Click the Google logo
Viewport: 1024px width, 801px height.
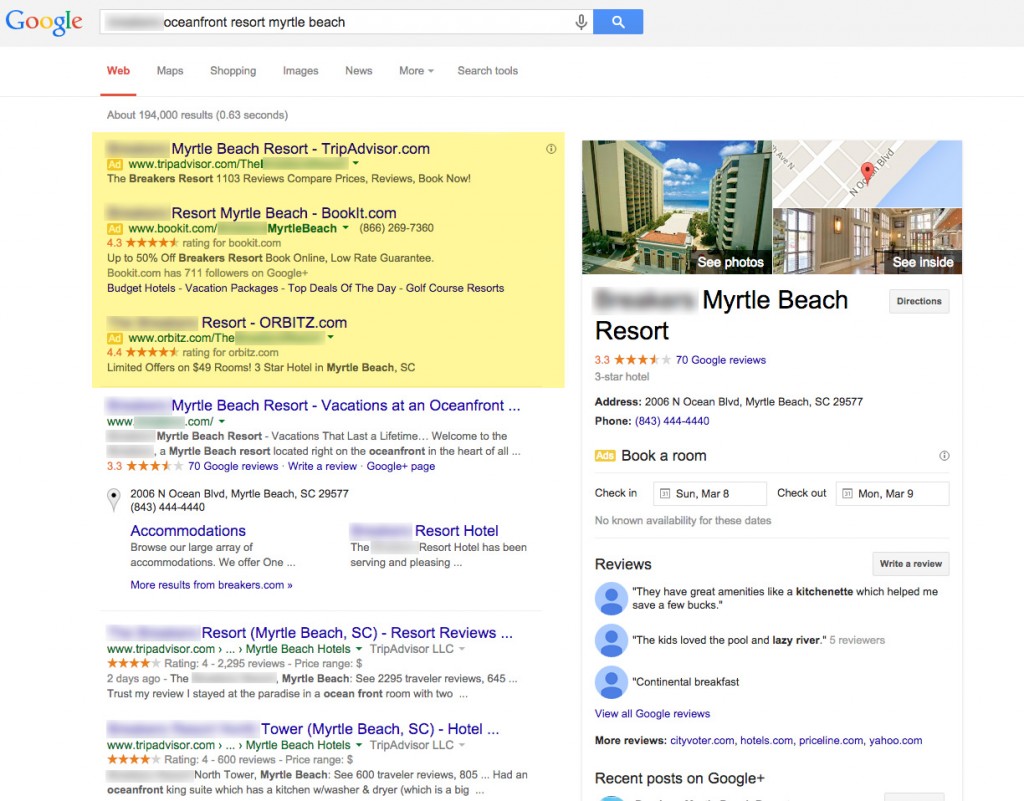44,22
